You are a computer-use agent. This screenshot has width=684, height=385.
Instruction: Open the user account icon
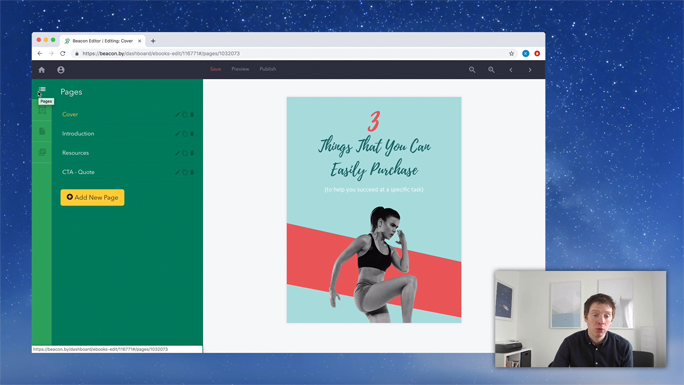[x=61, y=70]
